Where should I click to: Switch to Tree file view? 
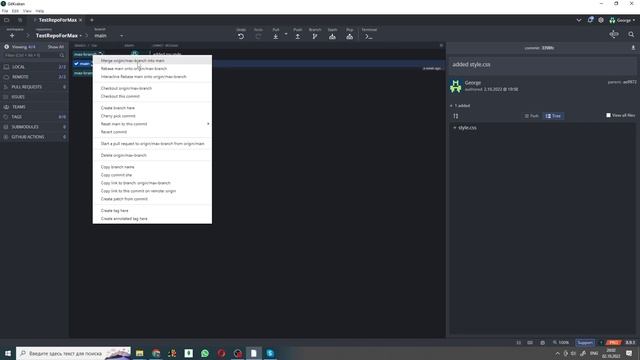pos(553,116)
